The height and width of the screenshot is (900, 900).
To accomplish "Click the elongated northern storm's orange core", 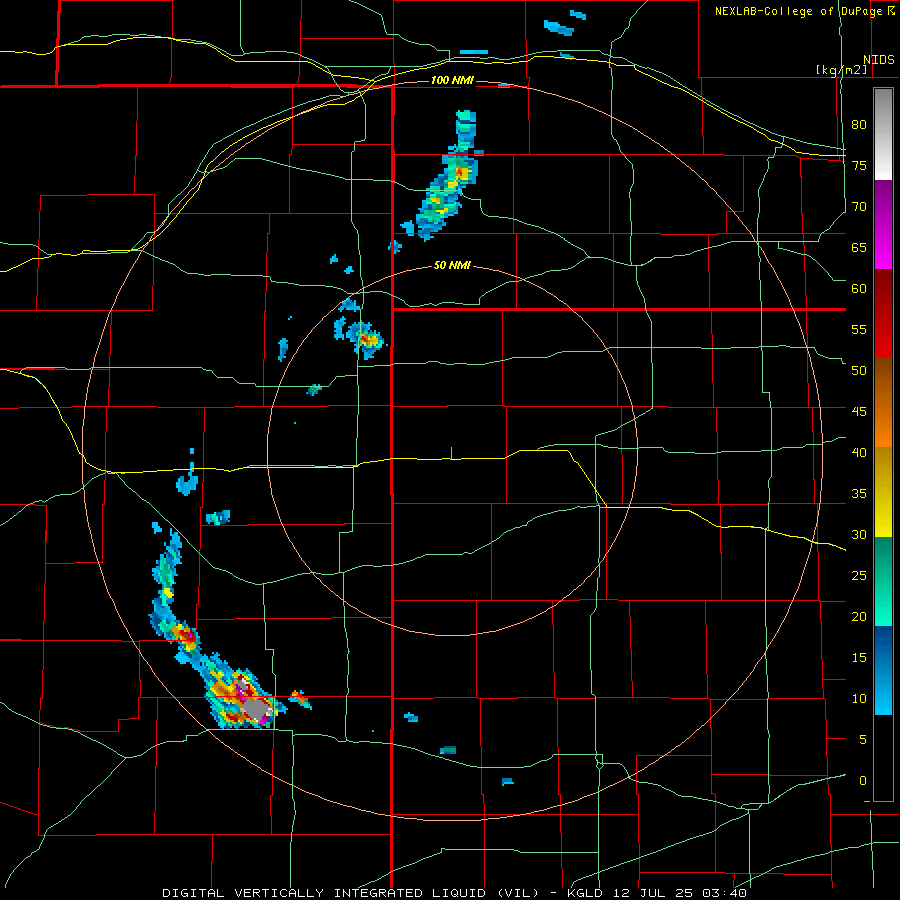I will pos(462,172).
